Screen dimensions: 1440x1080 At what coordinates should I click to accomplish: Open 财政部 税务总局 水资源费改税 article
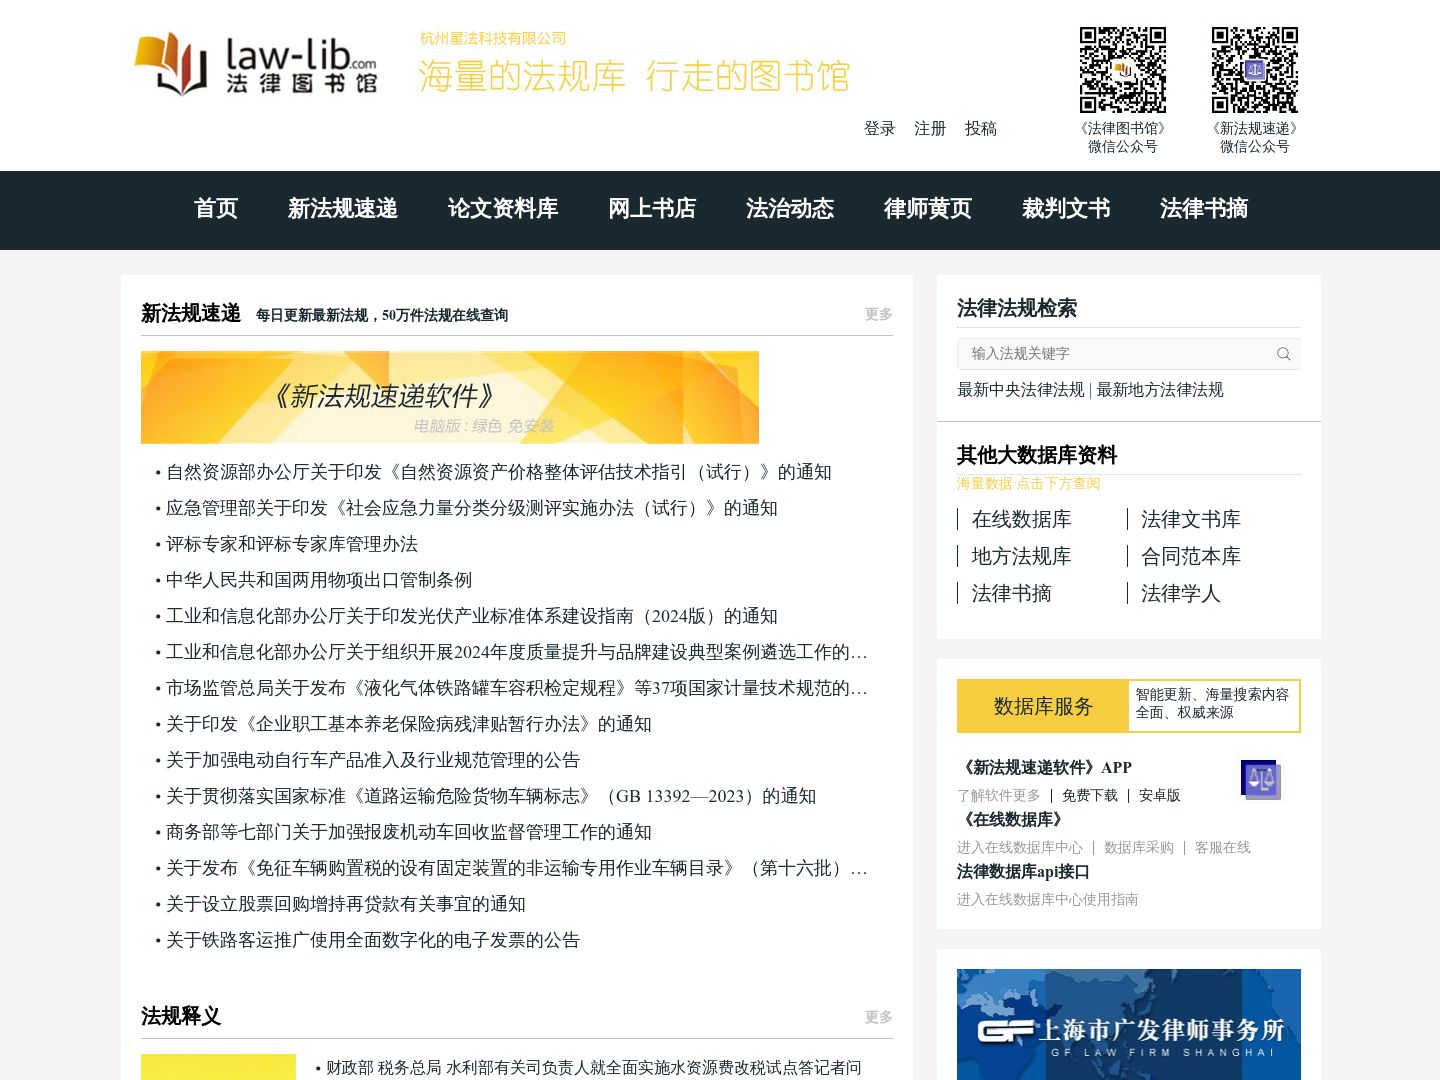pyautogui.click(x=594, y=1068)
